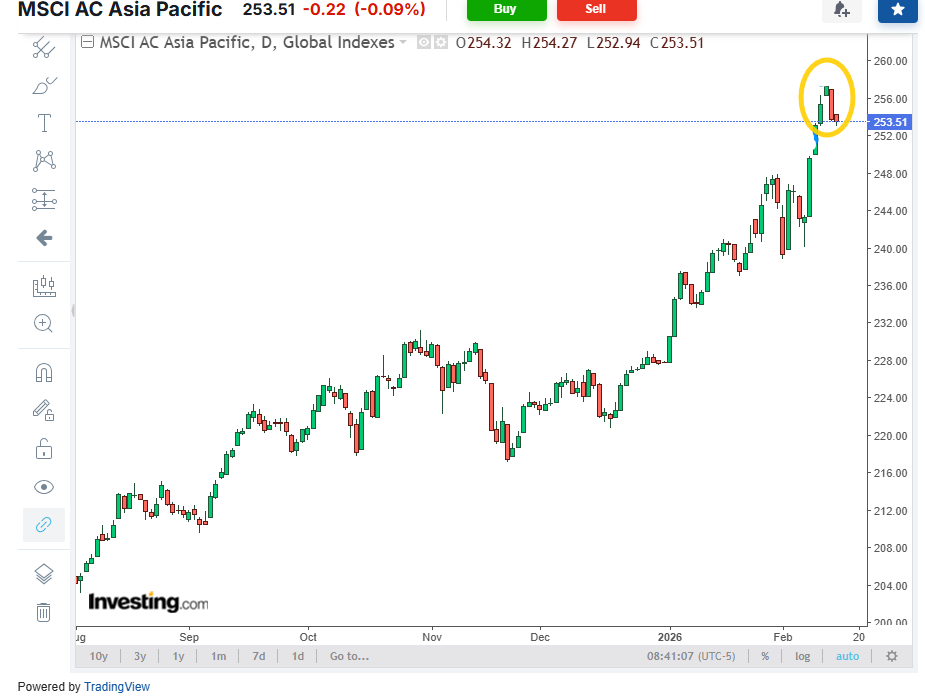Activate the zoom in magnifier tool
This screenshot has width=925, height=700.
pos(44,323)
